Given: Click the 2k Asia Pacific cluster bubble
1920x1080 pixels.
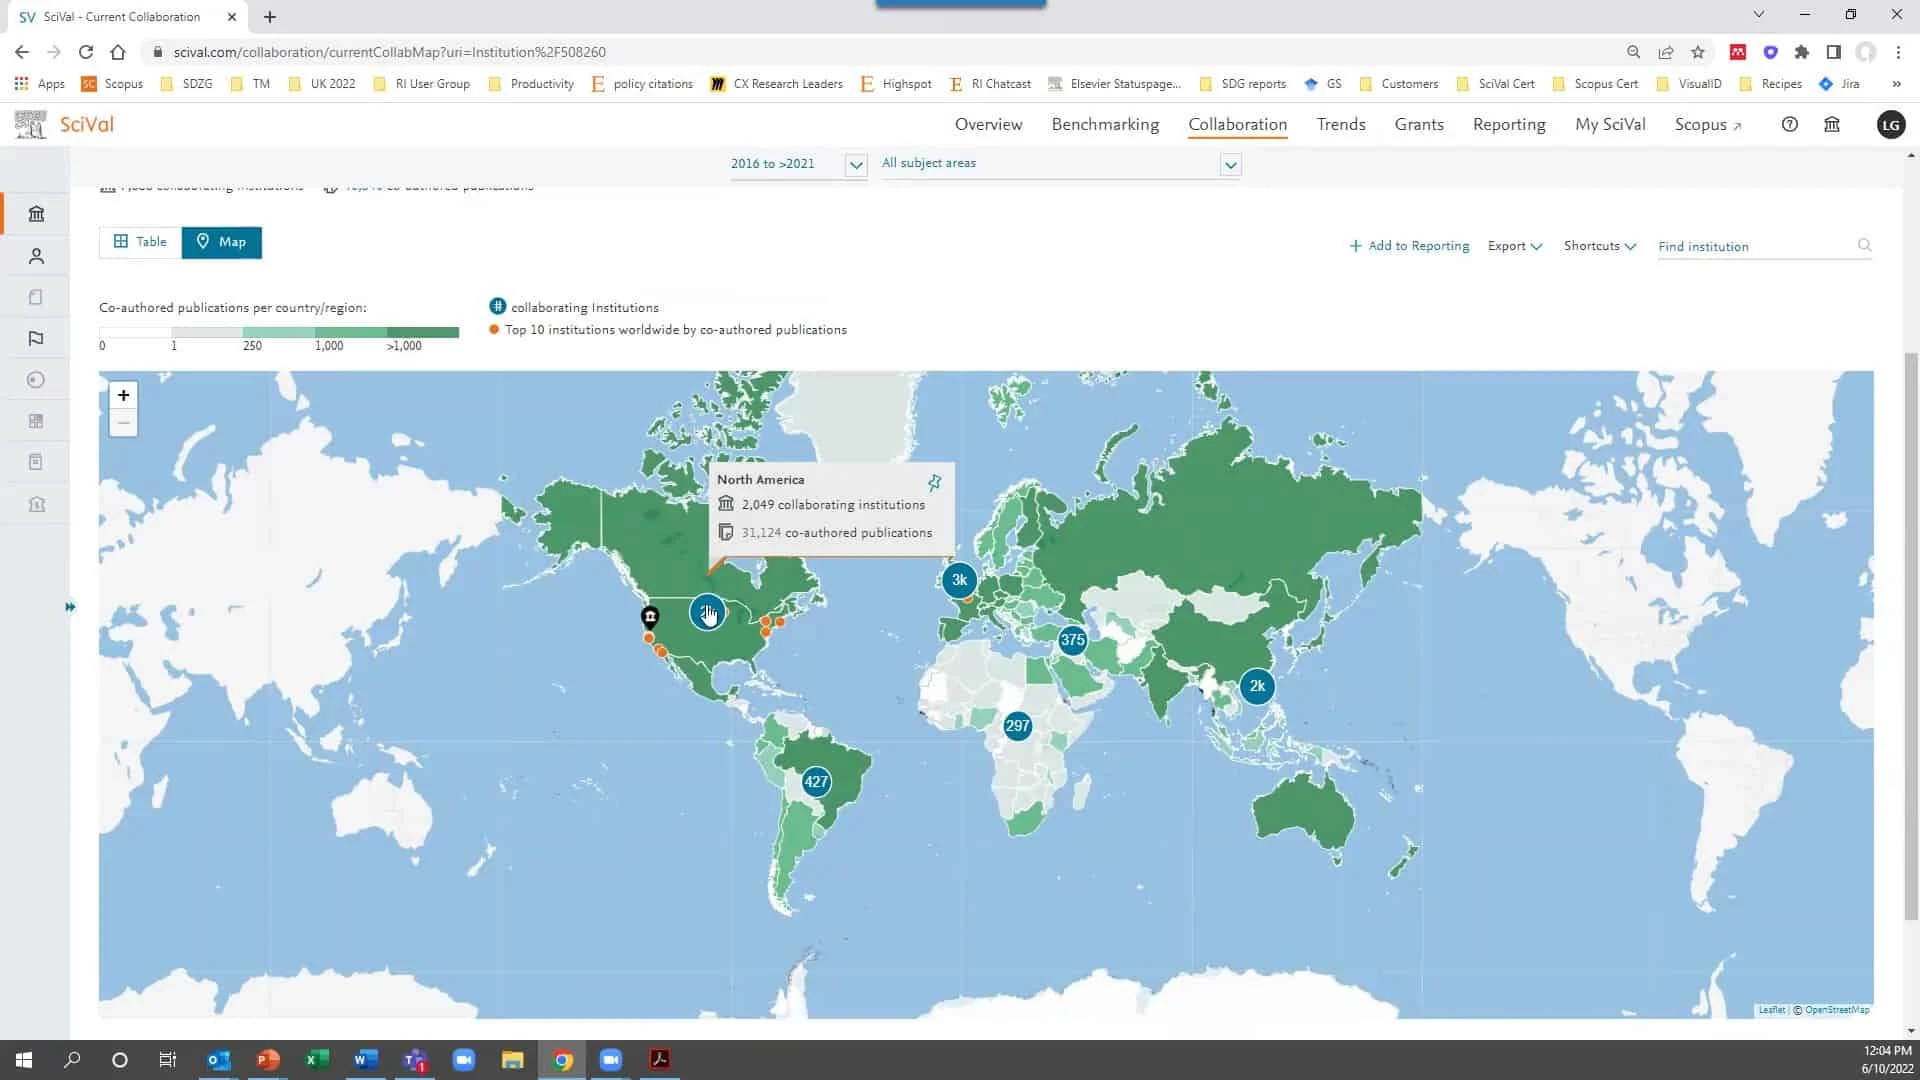Looking at the screenshot, I should coord(1257,686).
